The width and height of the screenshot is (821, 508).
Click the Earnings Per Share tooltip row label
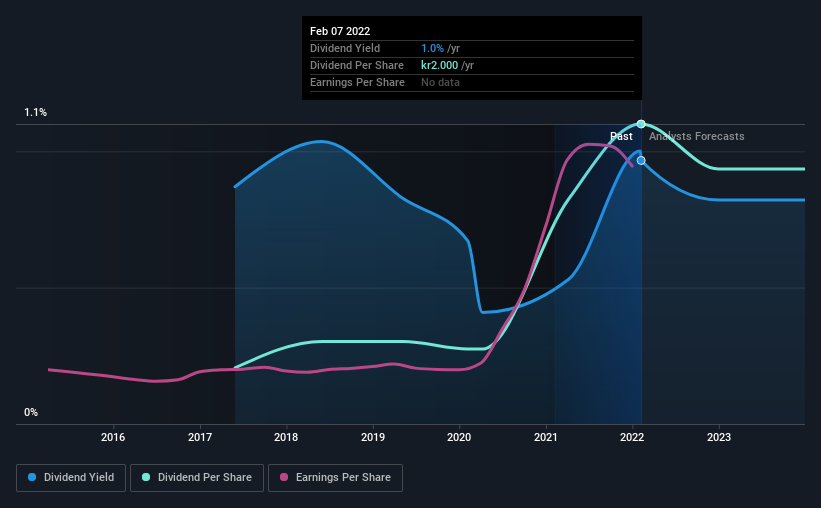click(357, 82)
